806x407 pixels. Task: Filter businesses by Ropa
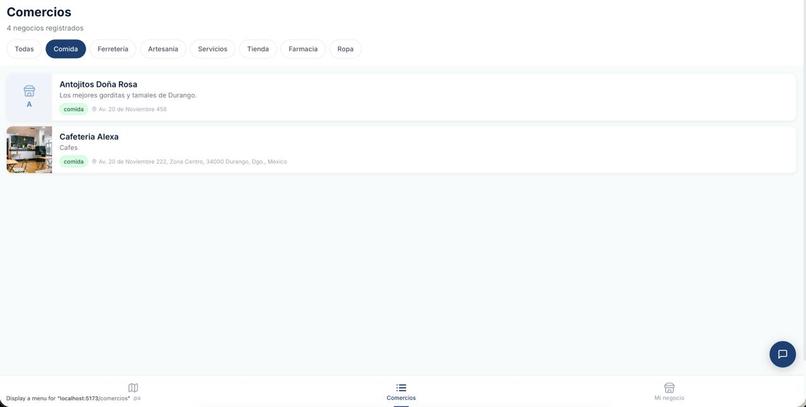(x=345, y=49)
